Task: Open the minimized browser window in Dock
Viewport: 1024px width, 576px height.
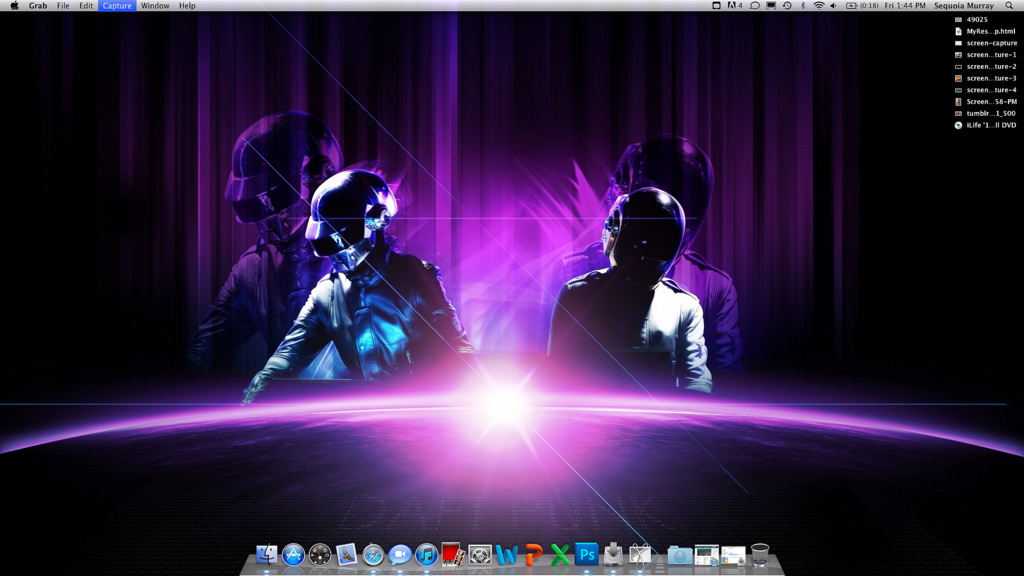Action: coord(707,556)
